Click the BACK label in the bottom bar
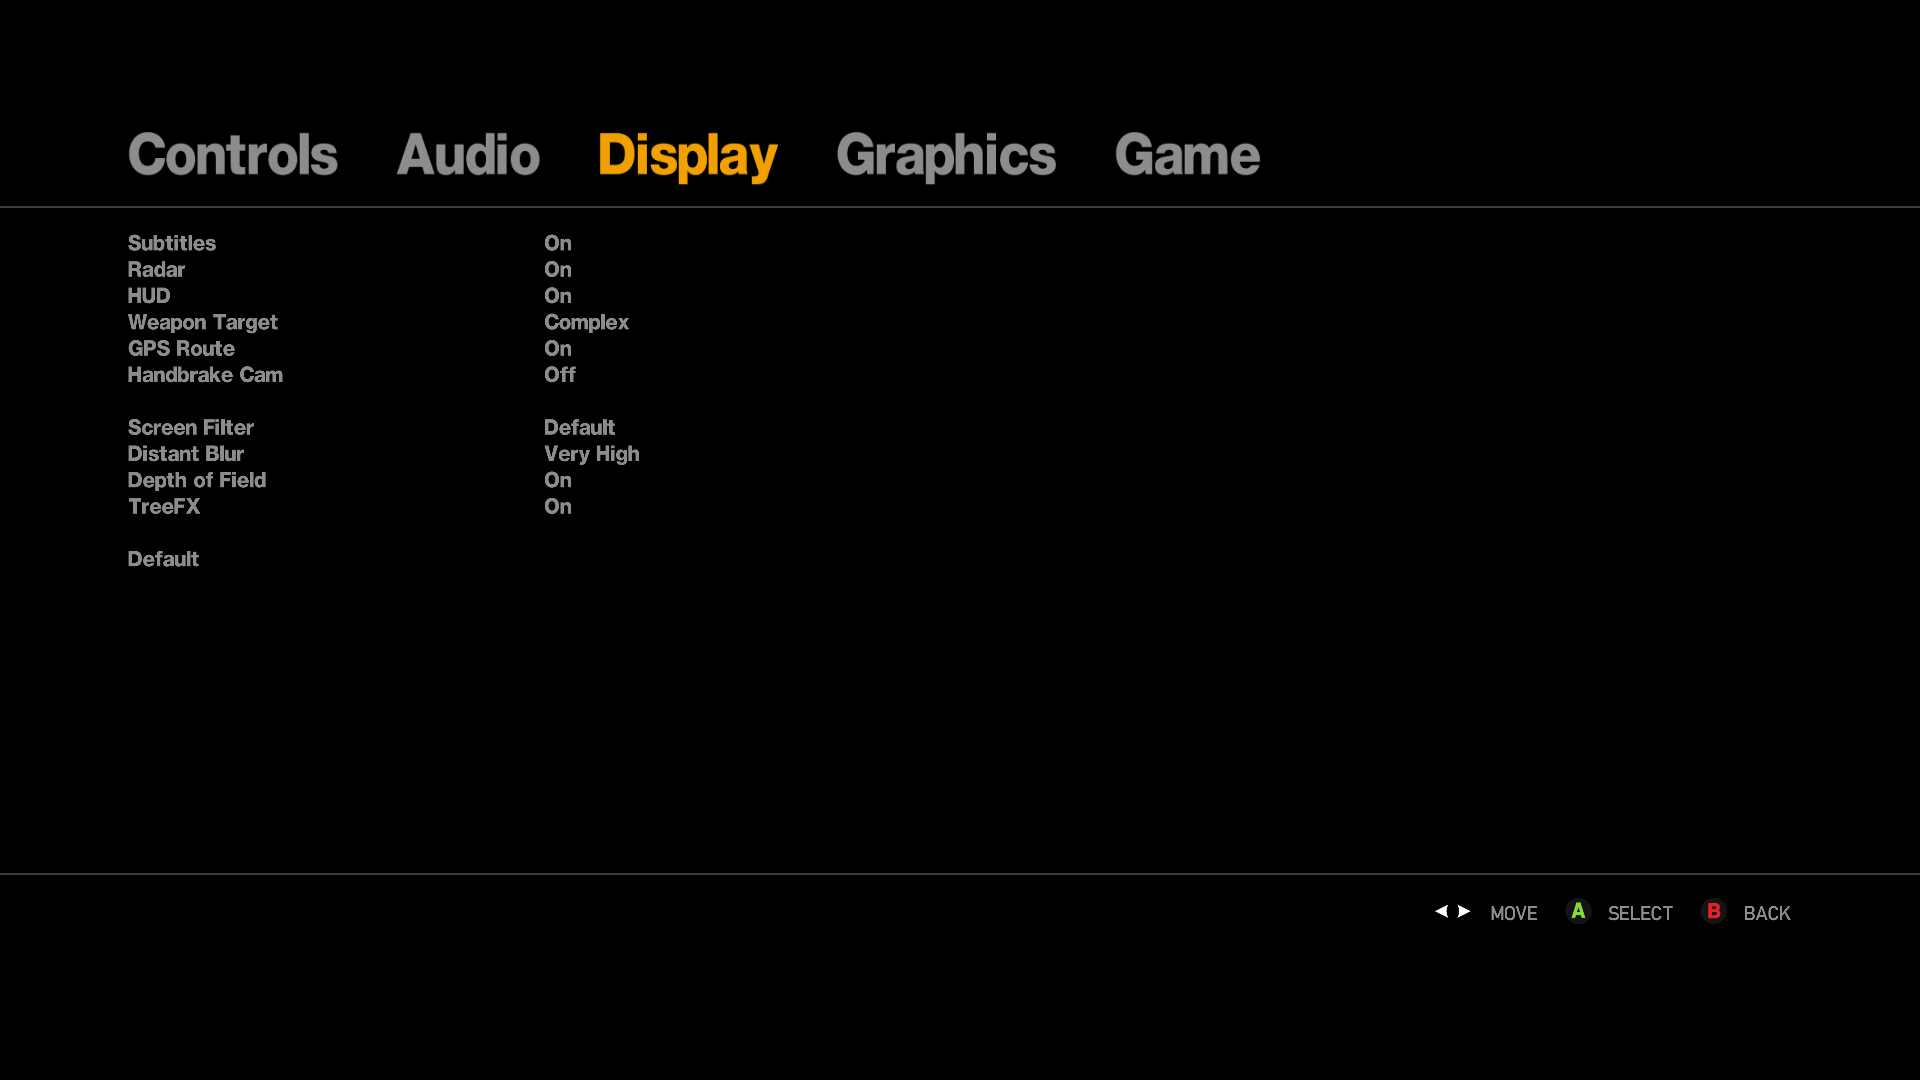The width and height of the screenshot is (1920, 1080). (x=1766, y=913)
